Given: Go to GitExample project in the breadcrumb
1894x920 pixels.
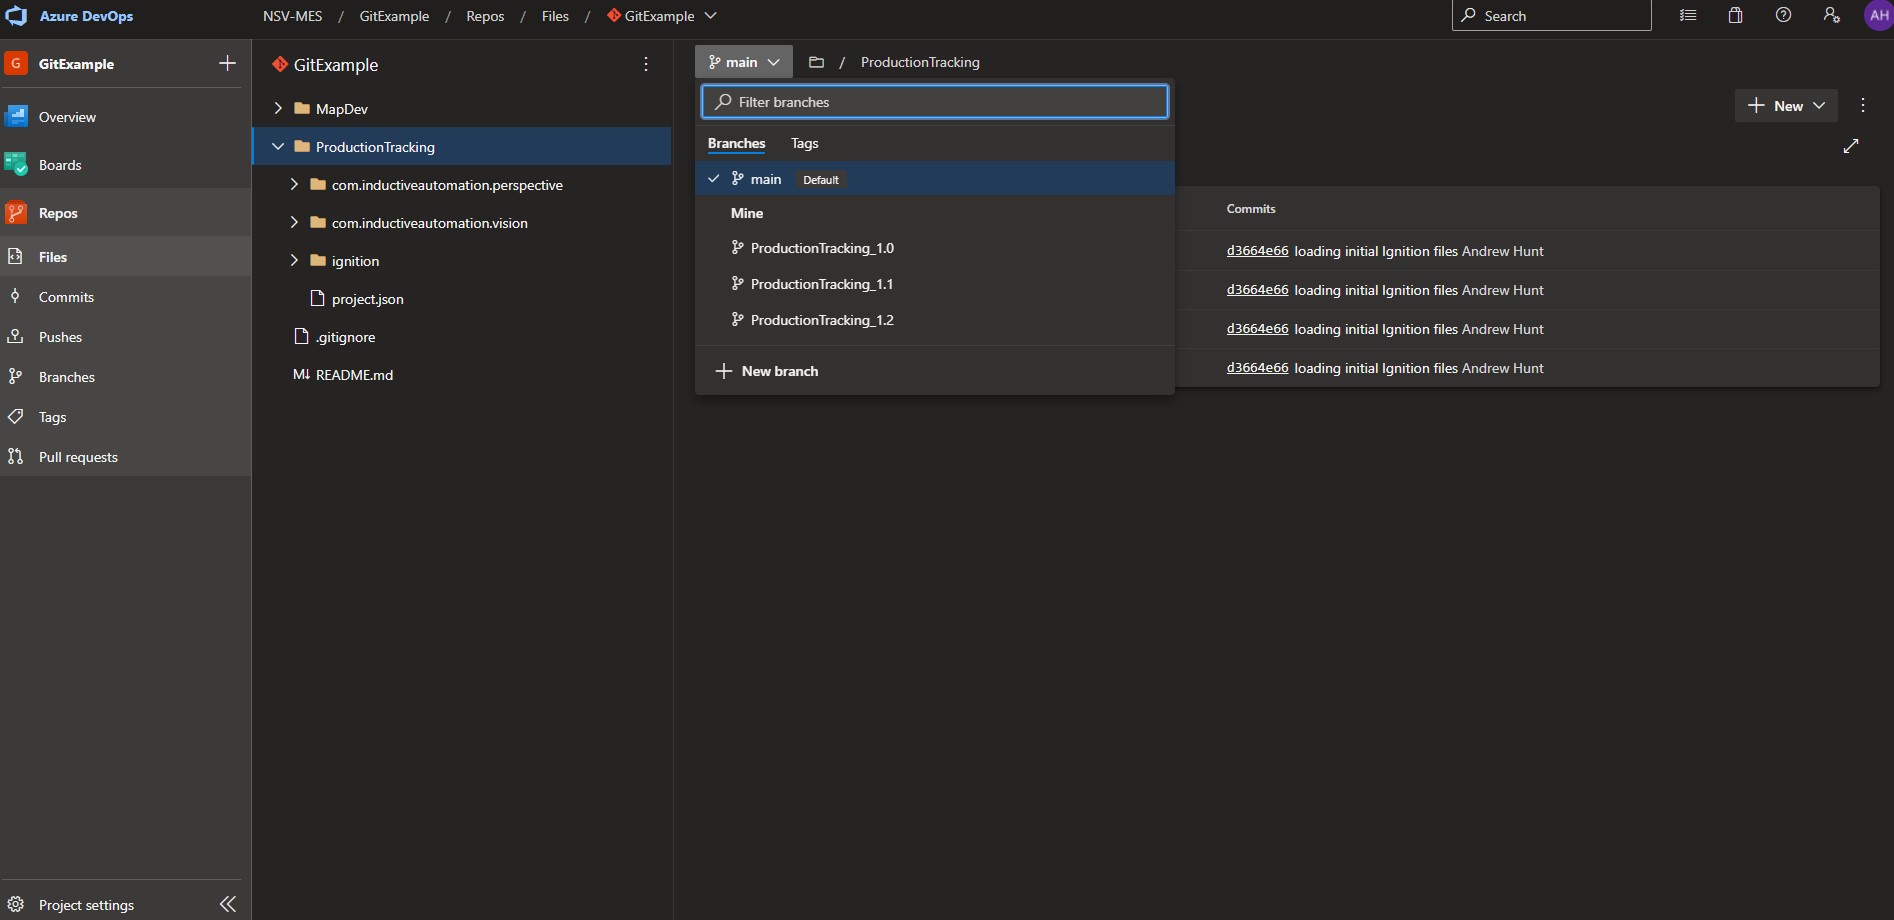Looking at the screenshot, I should [x=394, y=16].
